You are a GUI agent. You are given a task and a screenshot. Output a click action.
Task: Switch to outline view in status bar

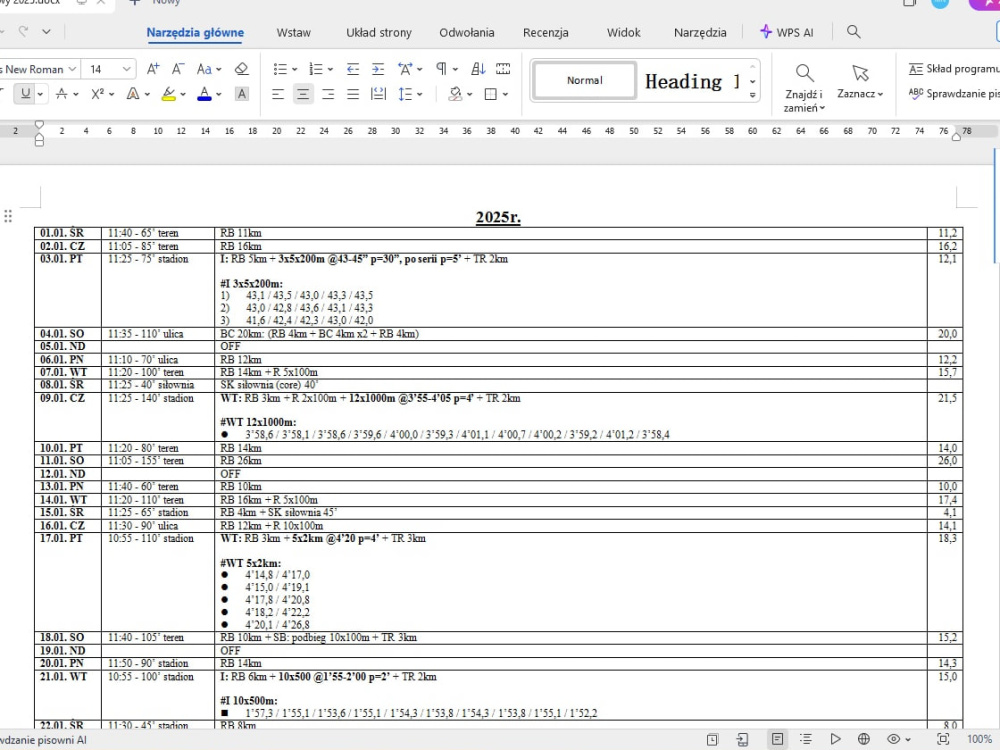(x=806, y=739)
